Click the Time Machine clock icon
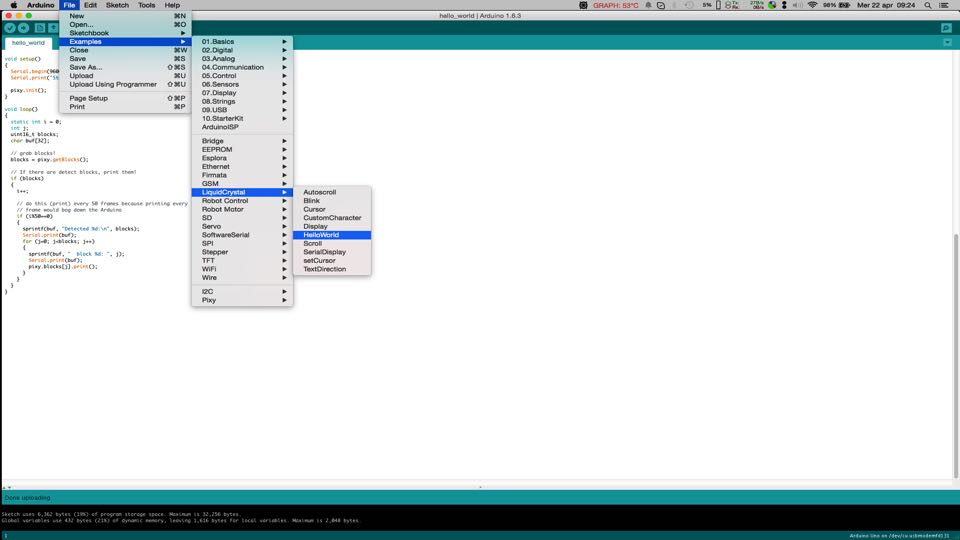The image size is (960, 540). click(689, 5)
